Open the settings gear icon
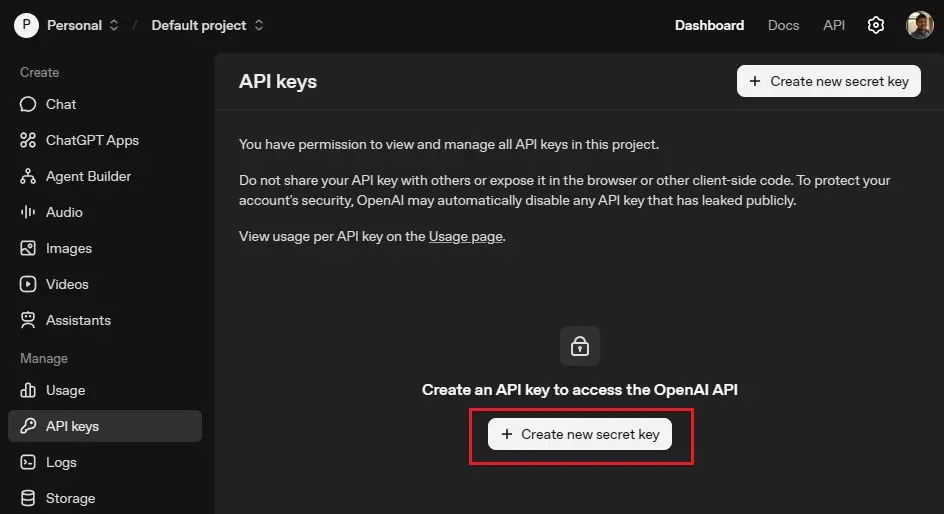Image resolution: width=944 pixels, height=514 pixels. [x=876, y=25]
